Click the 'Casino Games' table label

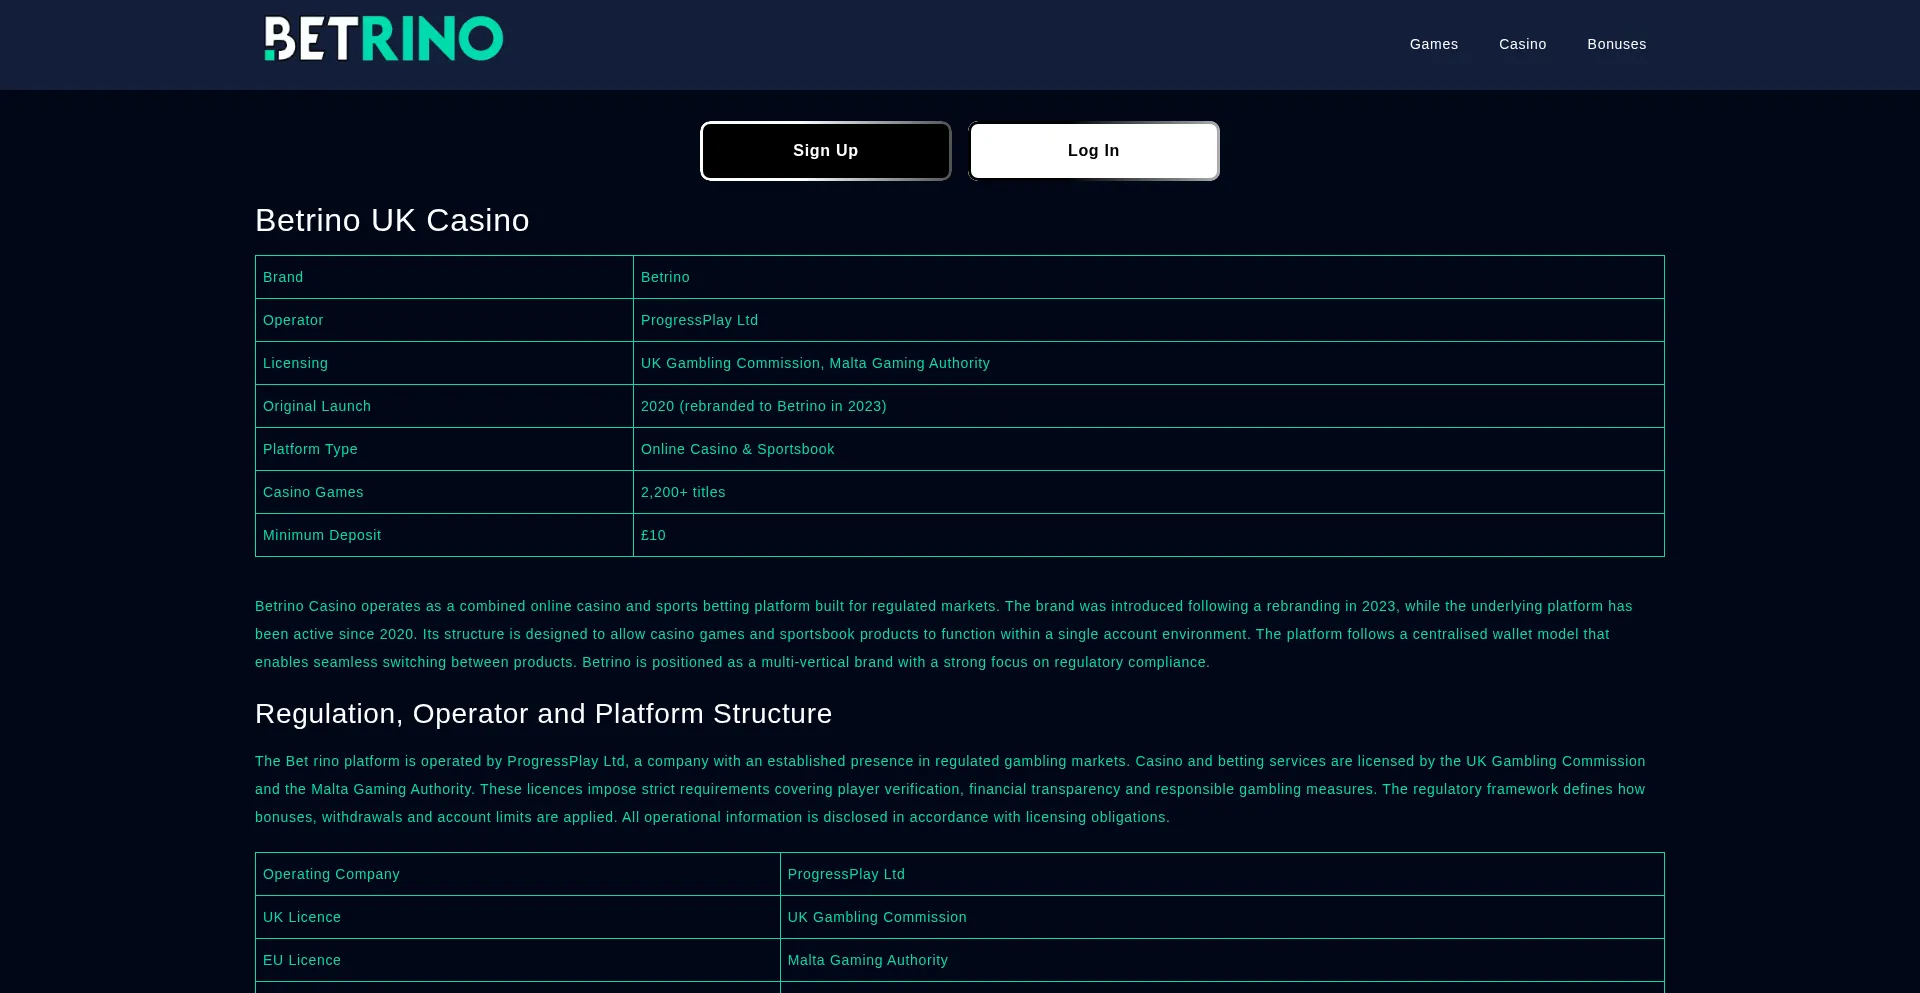tap(313, 492)
